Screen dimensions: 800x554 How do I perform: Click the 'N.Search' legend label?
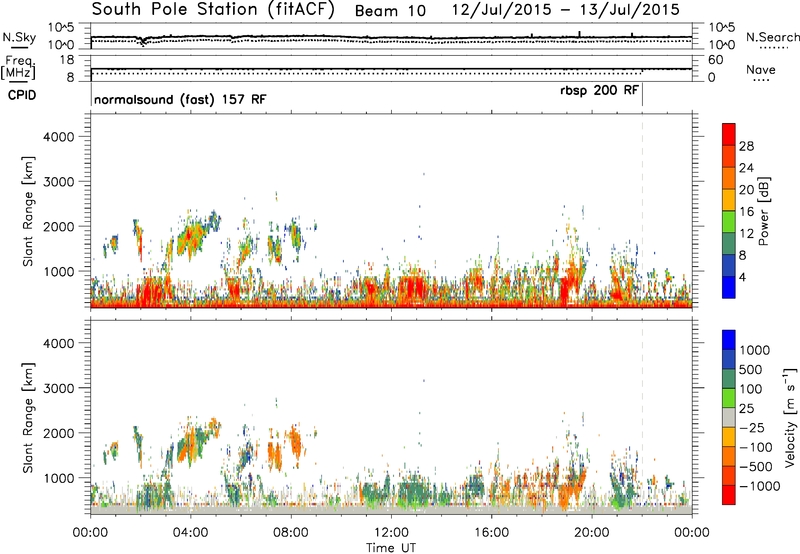click(x=772, y=37)
